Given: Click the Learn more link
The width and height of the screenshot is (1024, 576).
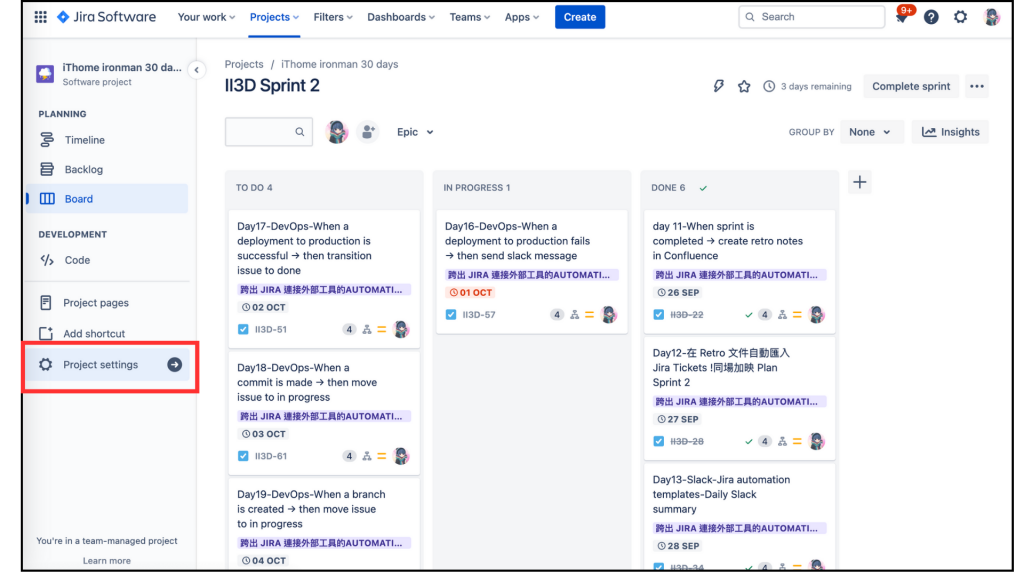Looking at the screenshot, I should (x=106, y=560).
